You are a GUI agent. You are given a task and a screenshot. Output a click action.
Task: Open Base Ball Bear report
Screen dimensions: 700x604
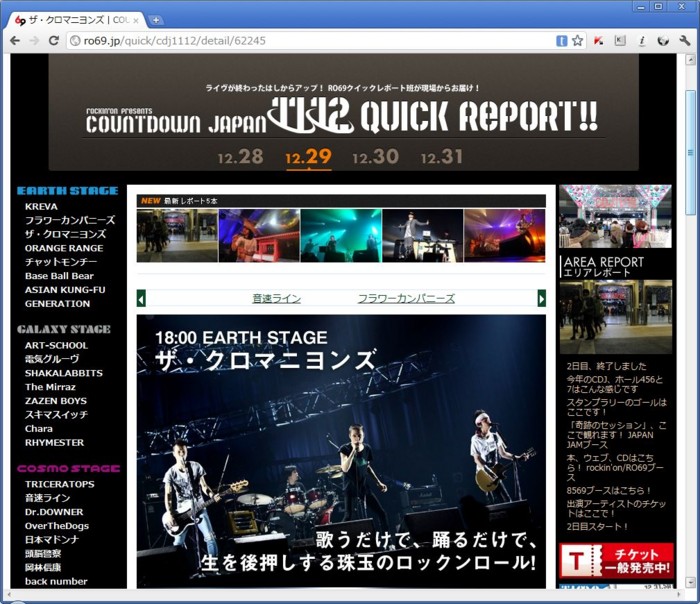(59, 276)
